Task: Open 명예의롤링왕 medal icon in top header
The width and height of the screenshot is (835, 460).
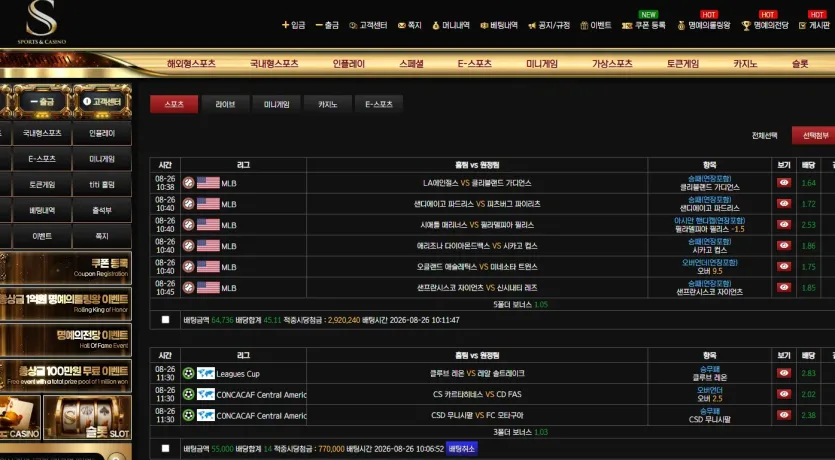Action: point(681,26)
